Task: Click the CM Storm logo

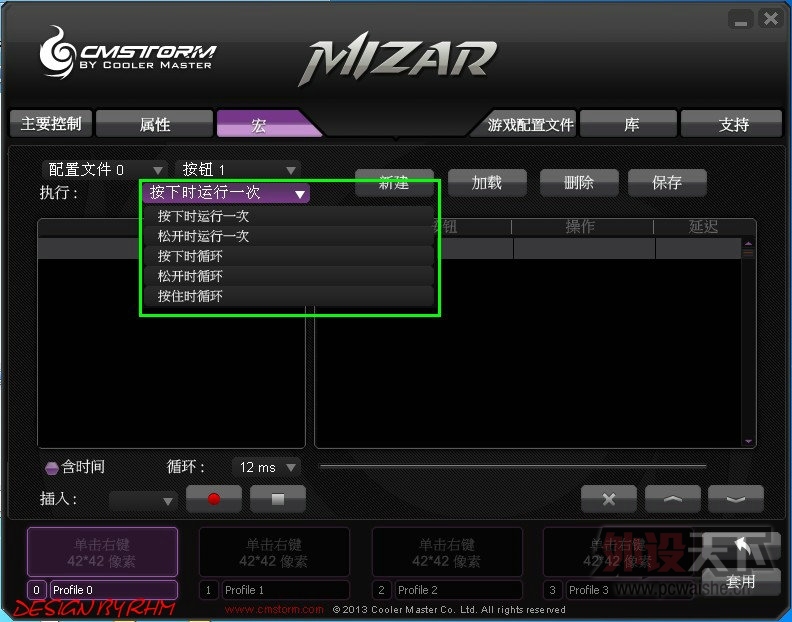Action: [x=126, y=53]
